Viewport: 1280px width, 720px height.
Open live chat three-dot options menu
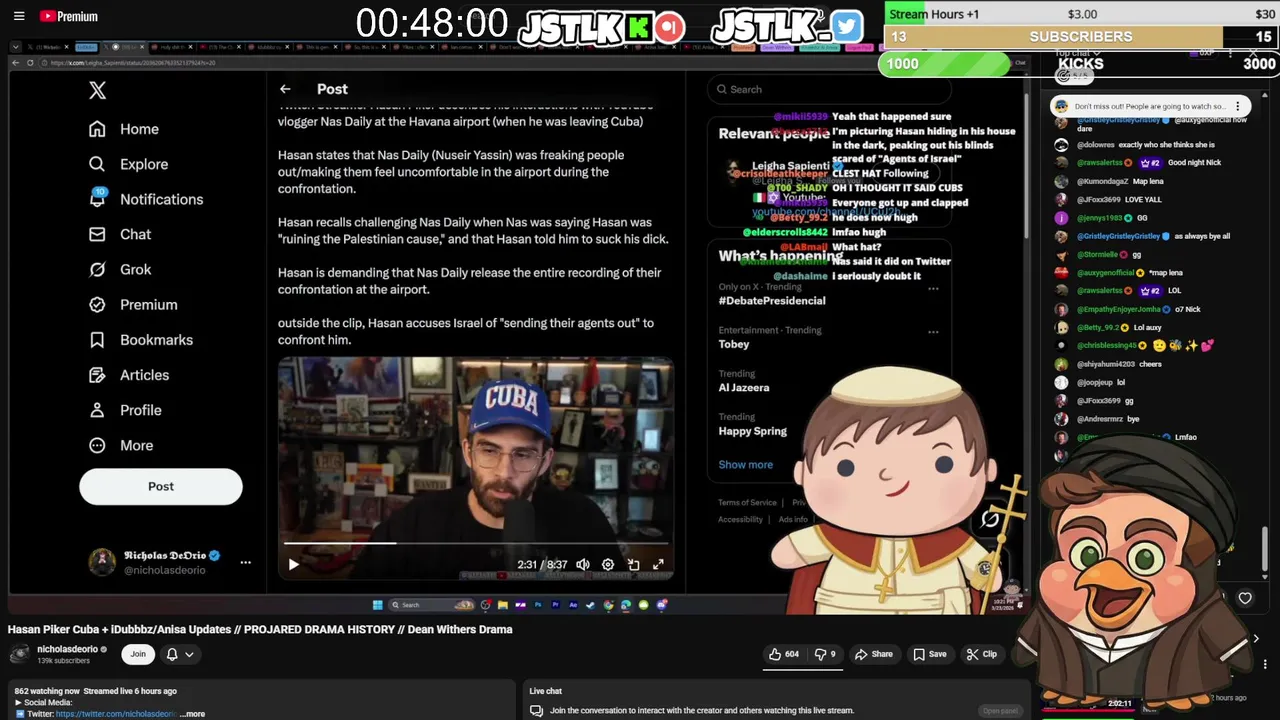(1232, 53)
